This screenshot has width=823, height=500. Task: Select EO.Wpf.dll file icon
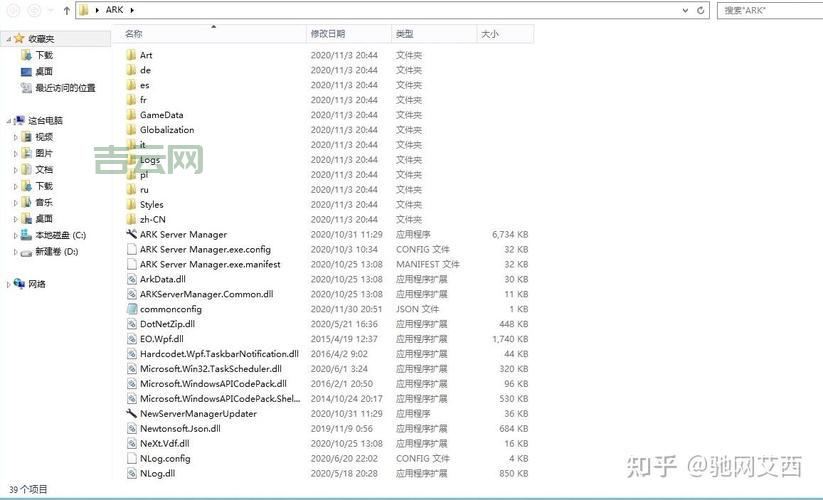pos(132,339)
